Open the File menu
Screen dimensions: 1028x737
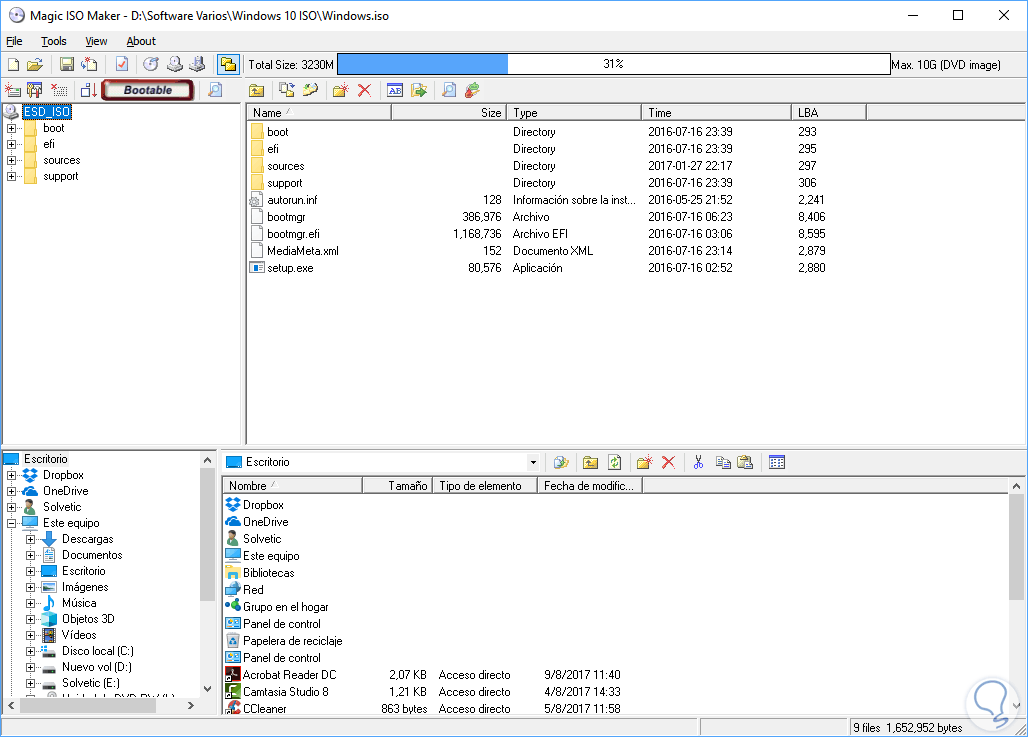[x=14, y=41]
